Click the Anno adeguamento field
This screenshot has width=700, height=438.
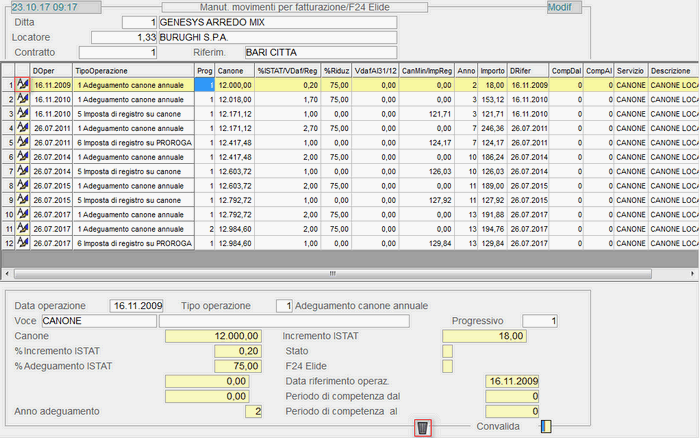click(254, 411)
